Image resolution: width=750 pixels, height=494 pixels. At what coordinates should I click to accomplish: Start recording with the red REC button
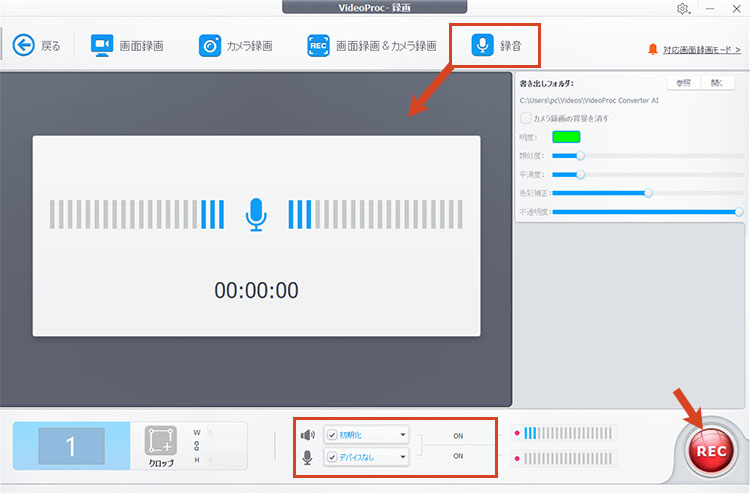[711, 451]
